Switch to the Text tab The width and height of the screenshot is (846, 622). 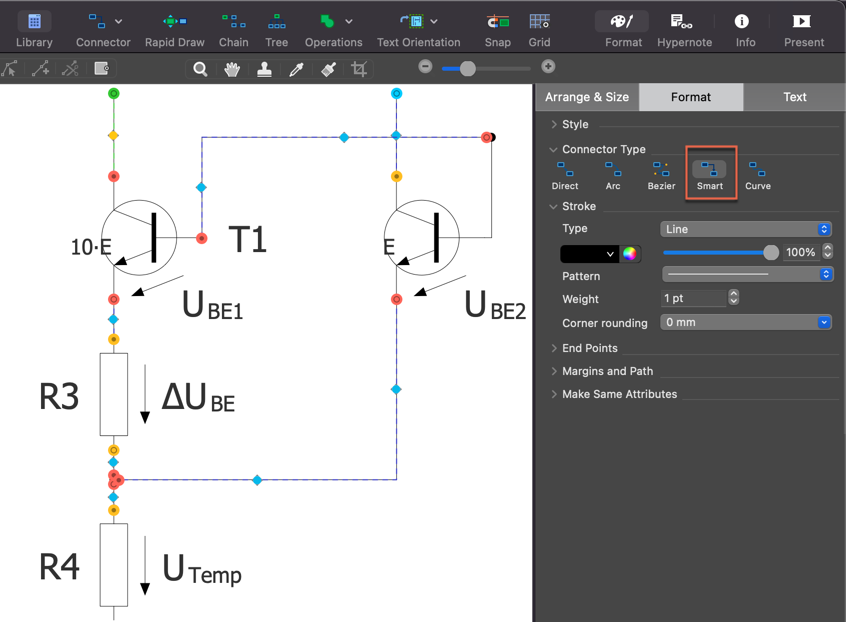794,97
